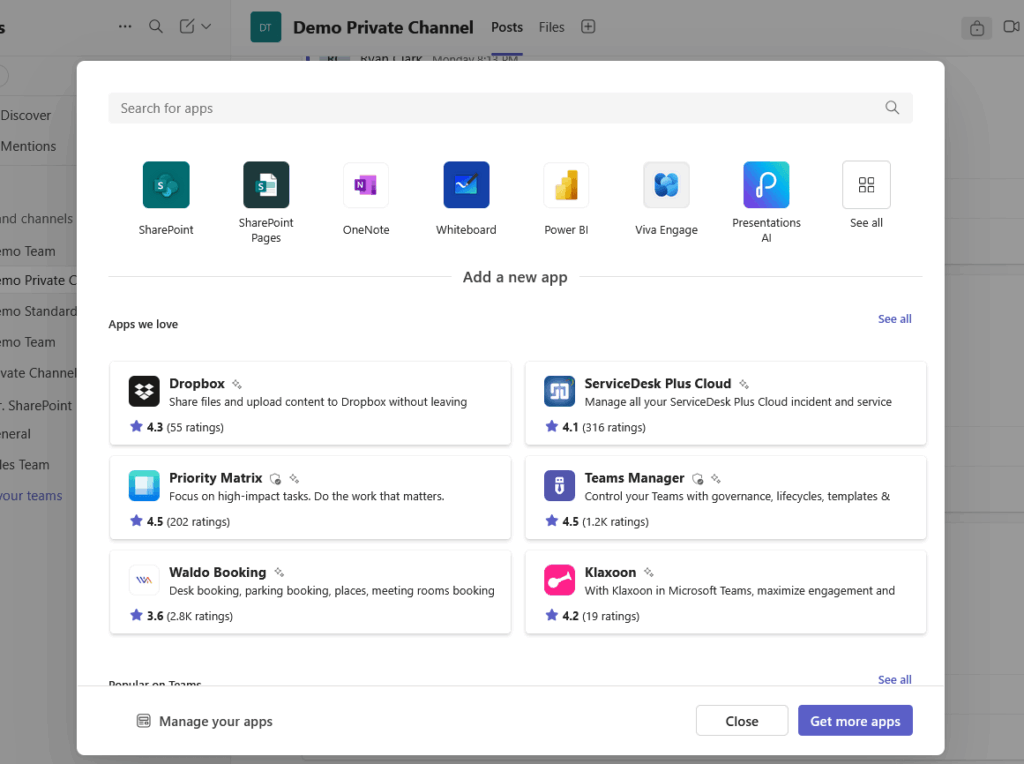Click the Close button

(x=742, y=721)
